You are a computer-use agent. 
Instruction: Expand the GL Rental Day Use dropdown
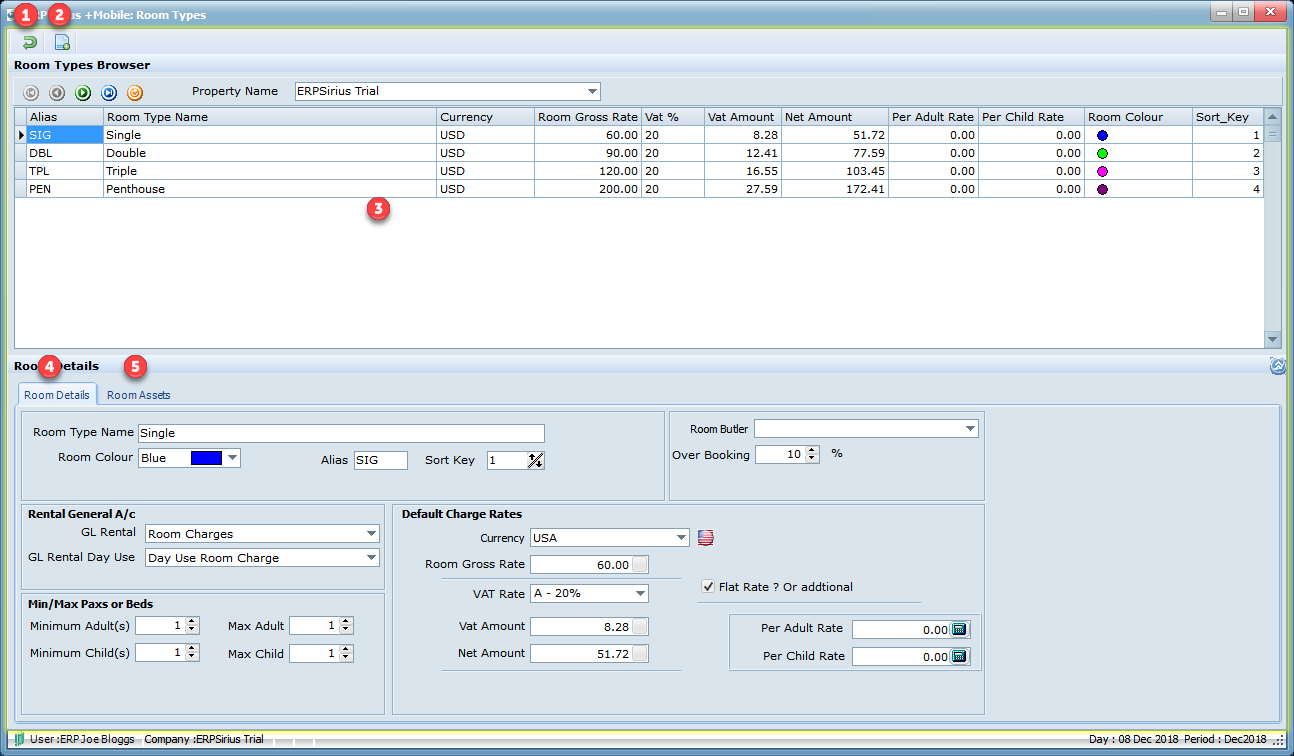pos(371,558)
